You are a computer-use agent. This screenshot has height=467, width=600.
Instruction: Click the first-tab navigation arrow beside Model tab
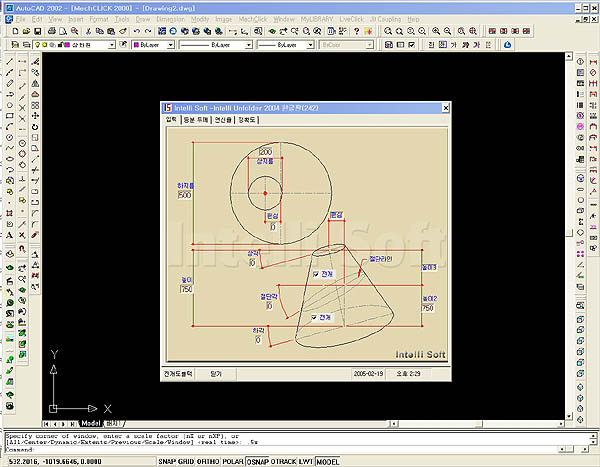point(46,424)
